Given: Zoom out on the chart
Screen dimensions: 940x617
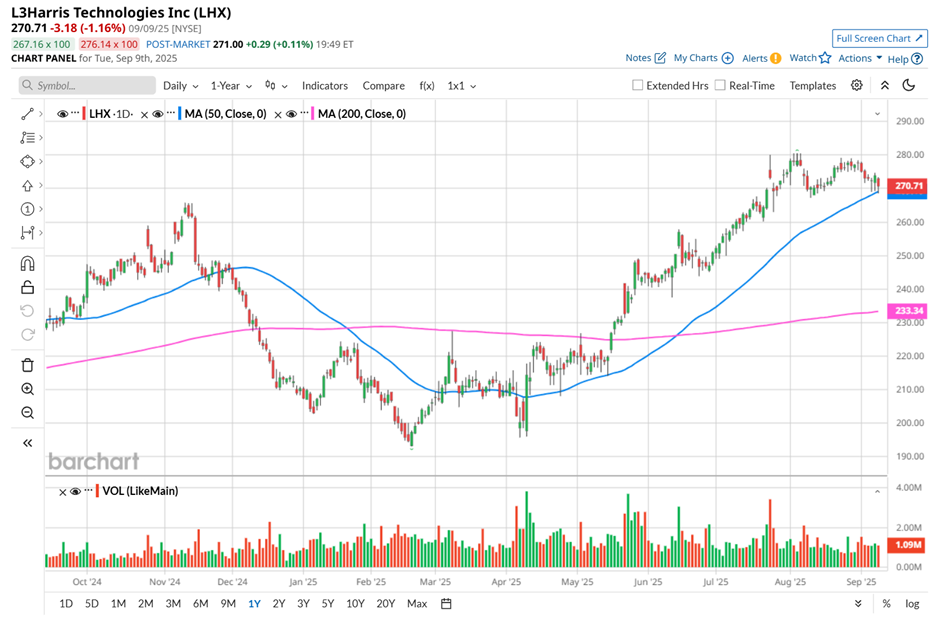Looking at the screenshot, I should 28,413.
